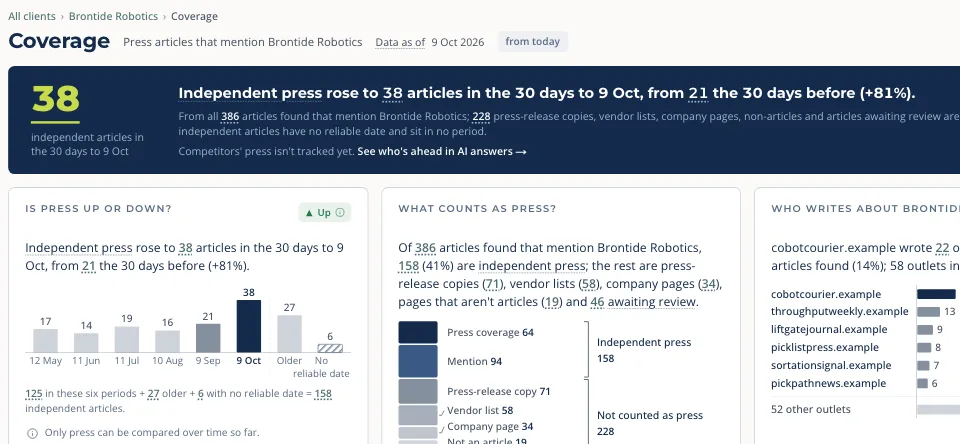Select the 12 May bar in the chart

[x=45, y=341]
